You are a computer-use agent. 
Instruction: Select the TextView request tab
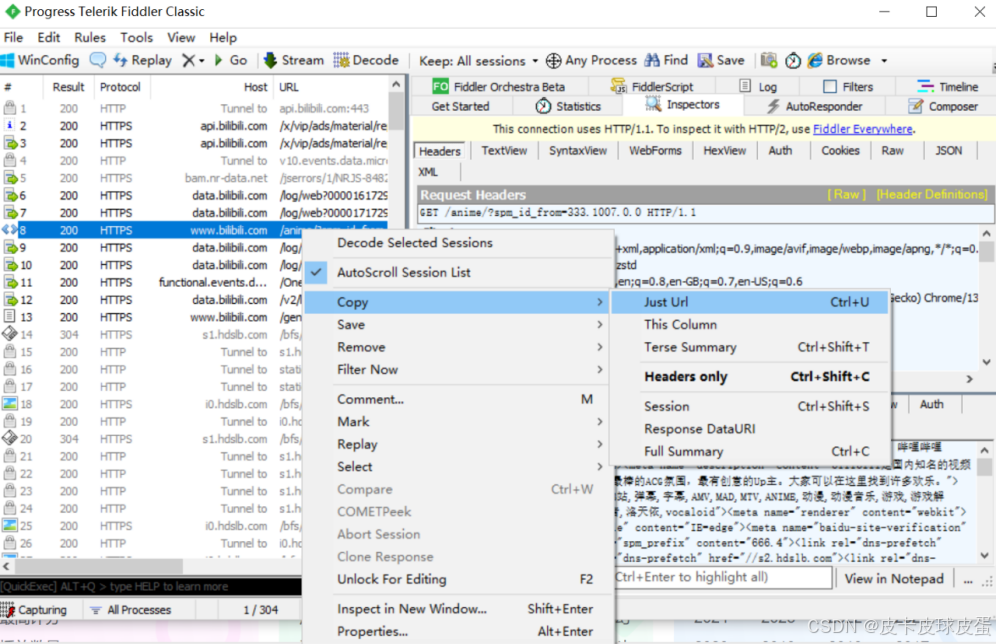(504, 151)
